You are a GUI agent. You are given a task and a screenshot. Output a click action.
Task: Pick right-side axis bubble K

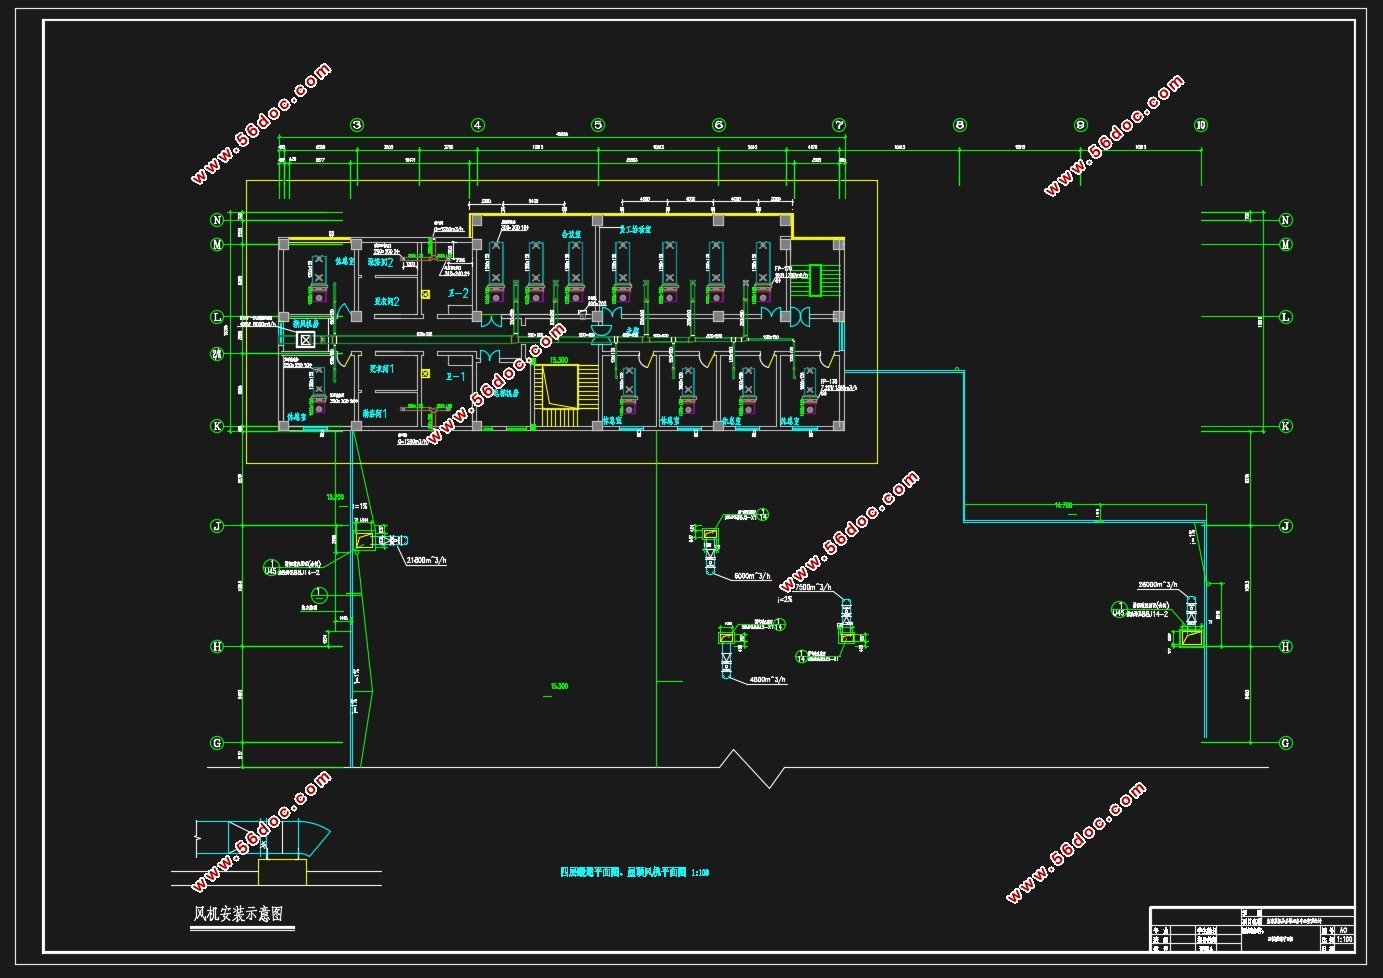[1286, 426]
